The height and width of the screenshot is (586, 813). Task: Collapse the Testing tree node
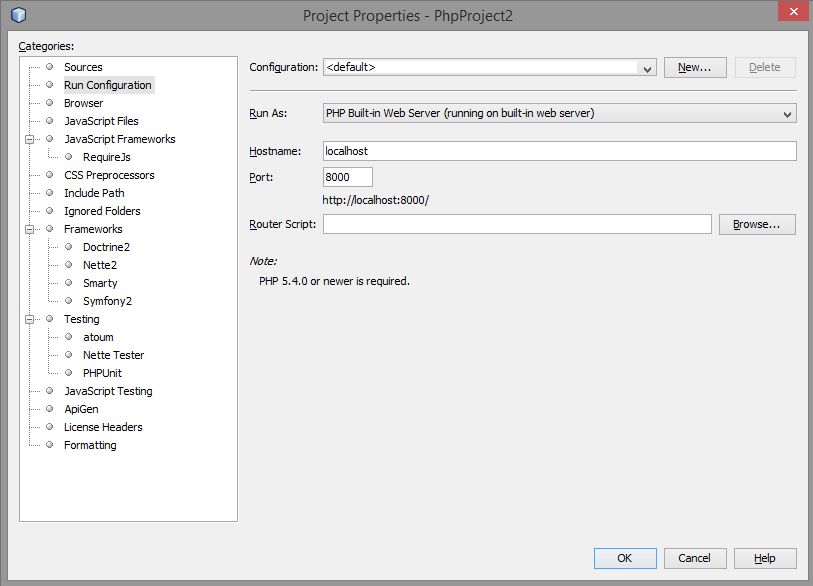[30, 319]
